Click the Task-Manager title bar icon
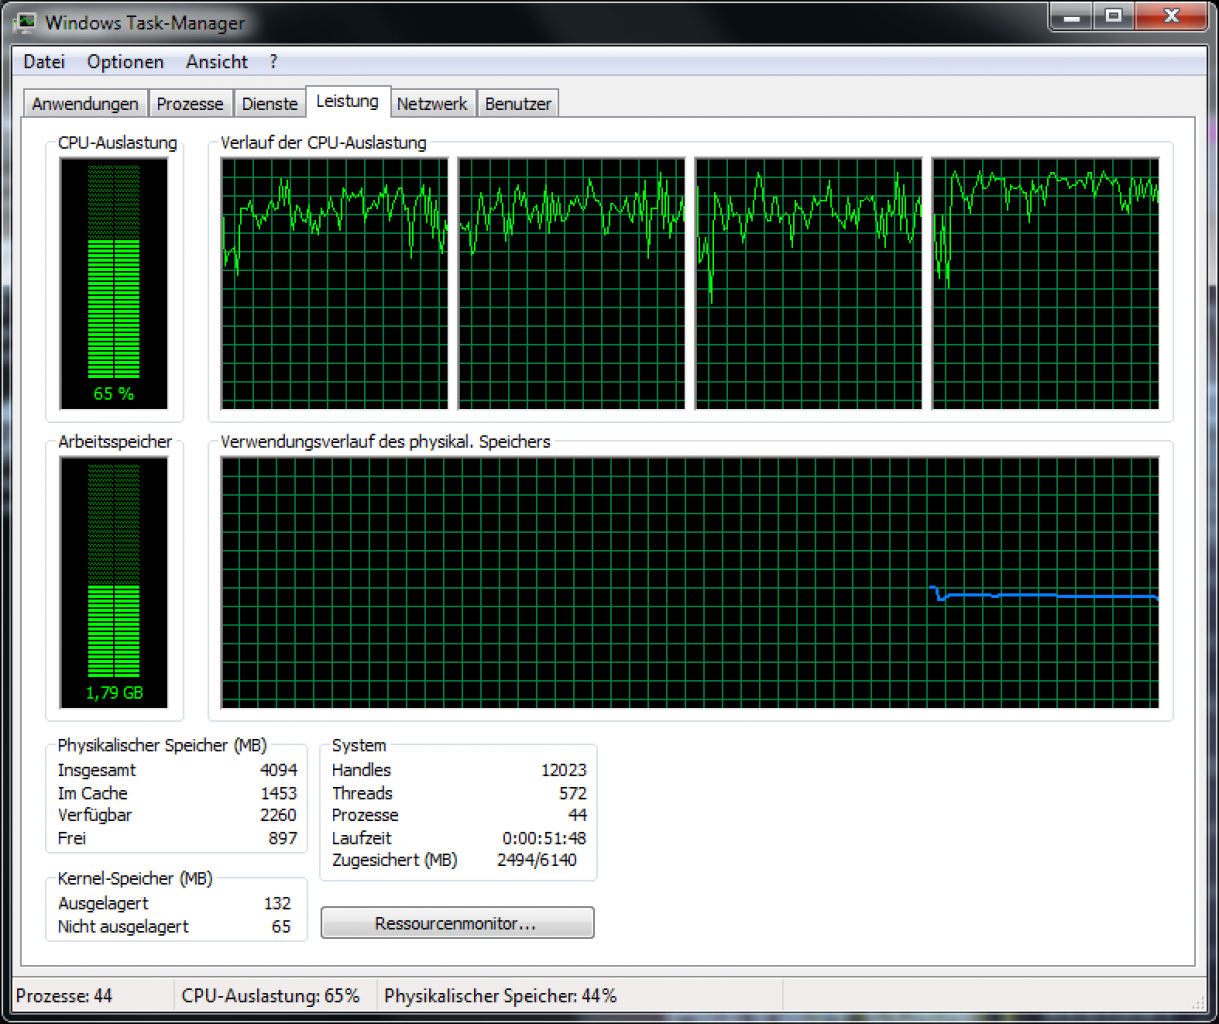 (x=25, y=22)
